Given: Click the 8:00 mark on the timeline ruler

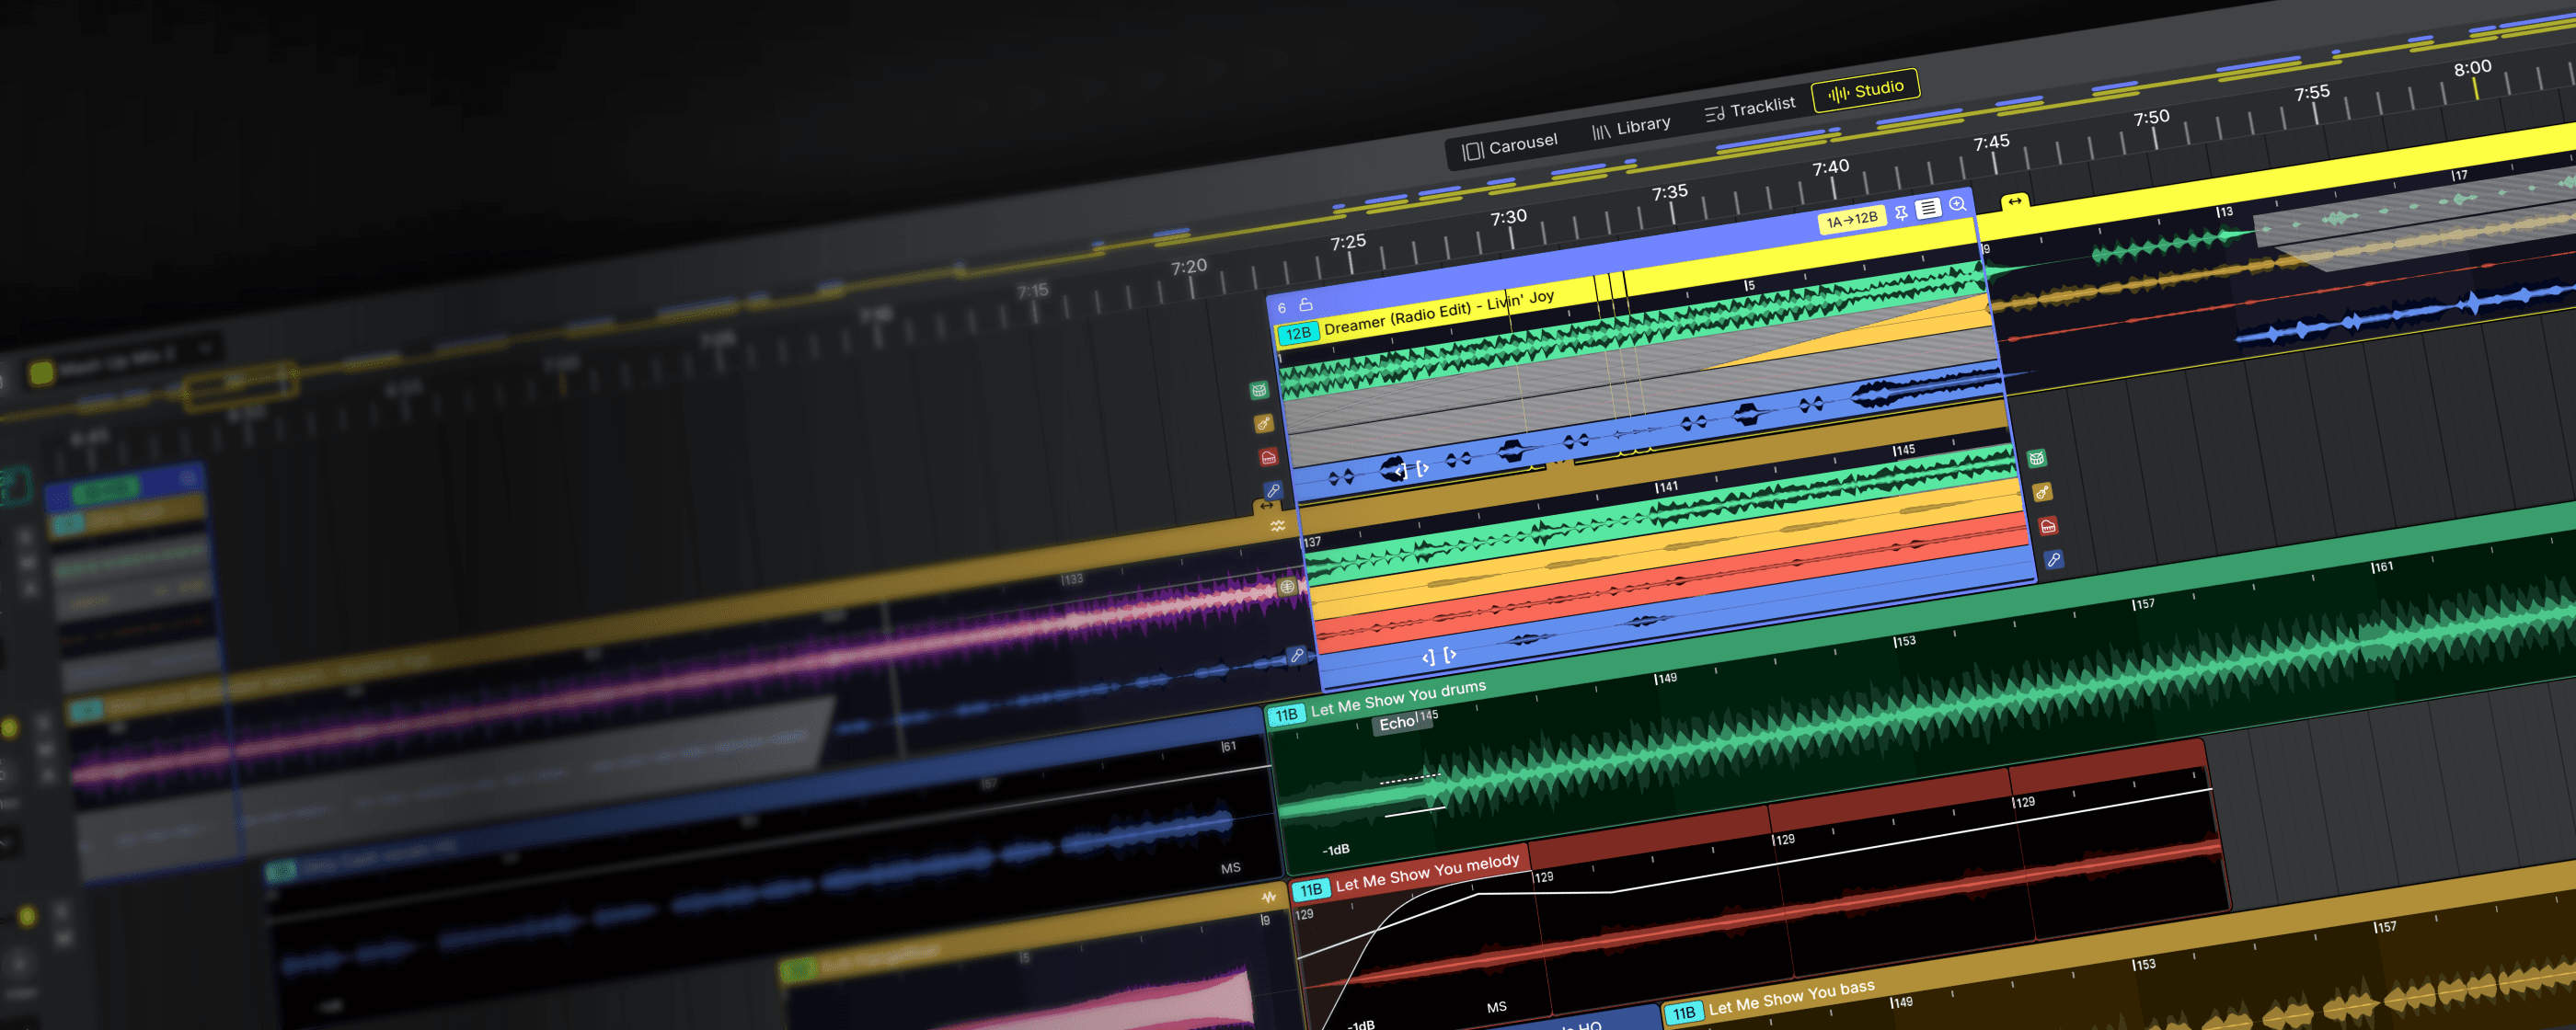Looking at the screenshot, I should (x=2473, y=68).
